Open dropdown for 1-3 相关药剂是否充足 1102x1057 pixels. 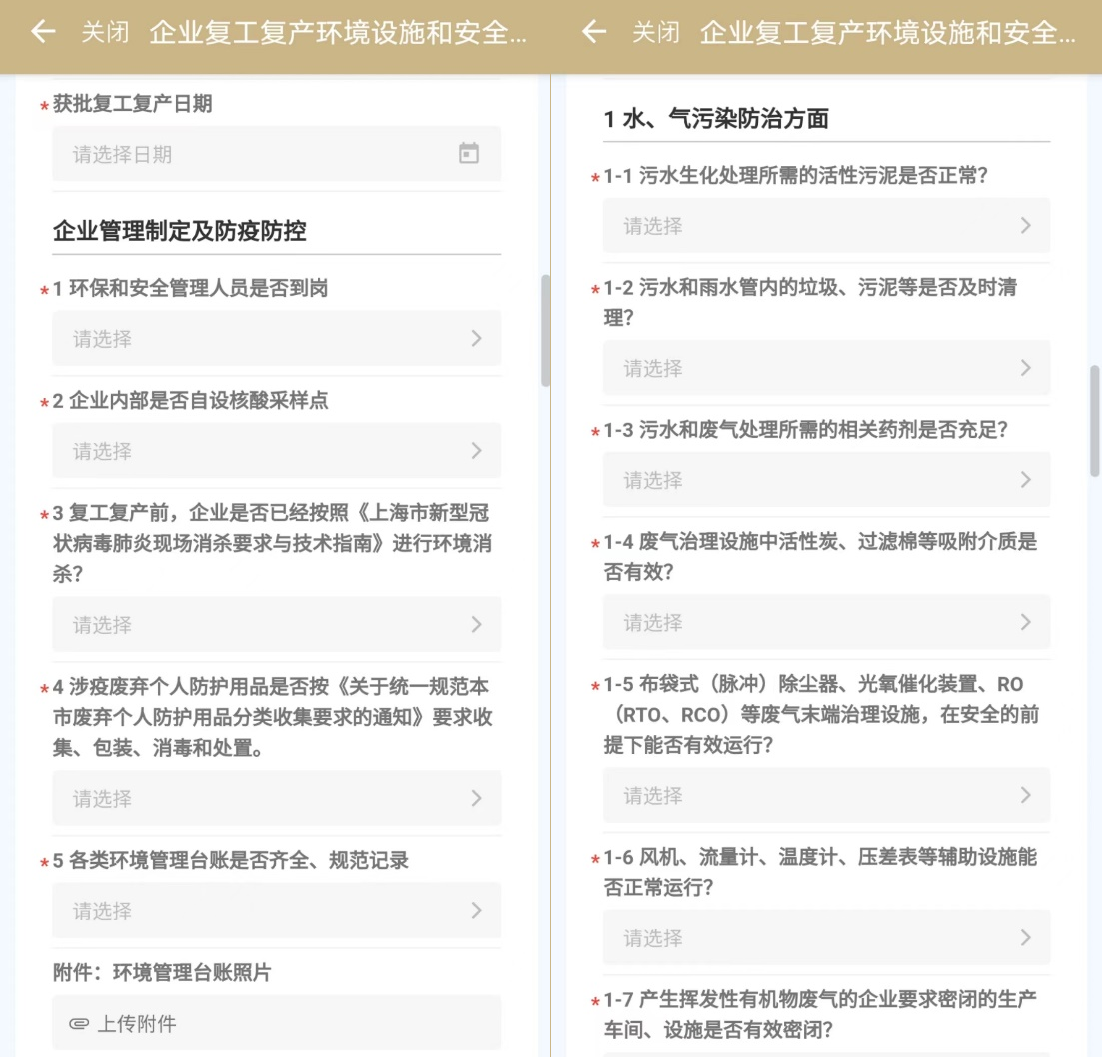click(826, 480)
